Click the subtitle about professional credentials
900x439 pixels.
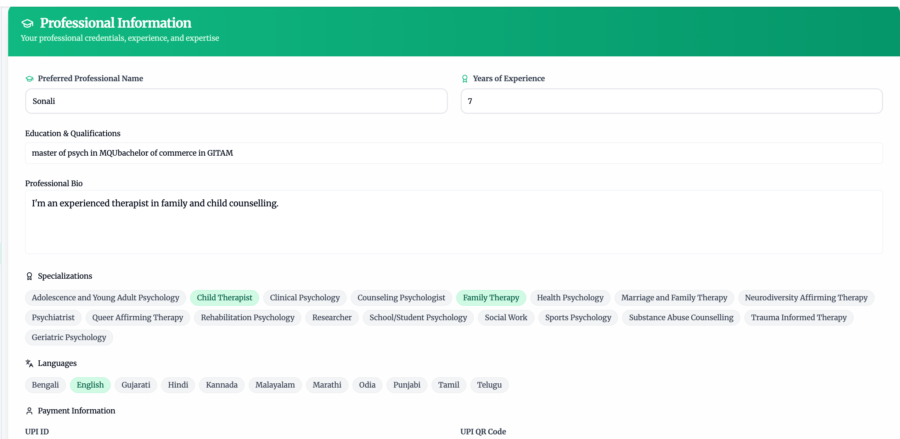tap(120, 38)
